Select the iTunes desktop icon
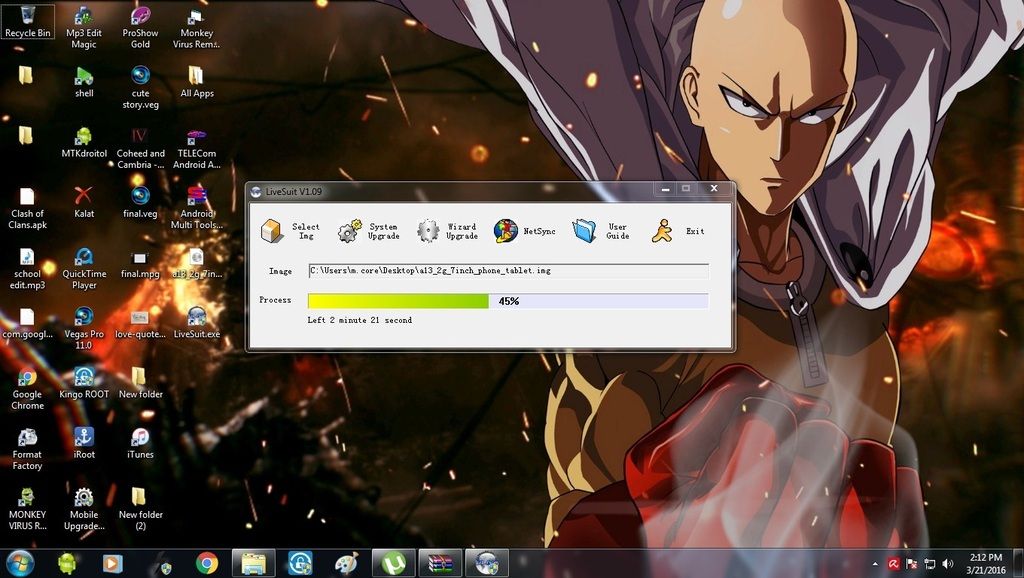 [x=140, y=443]
